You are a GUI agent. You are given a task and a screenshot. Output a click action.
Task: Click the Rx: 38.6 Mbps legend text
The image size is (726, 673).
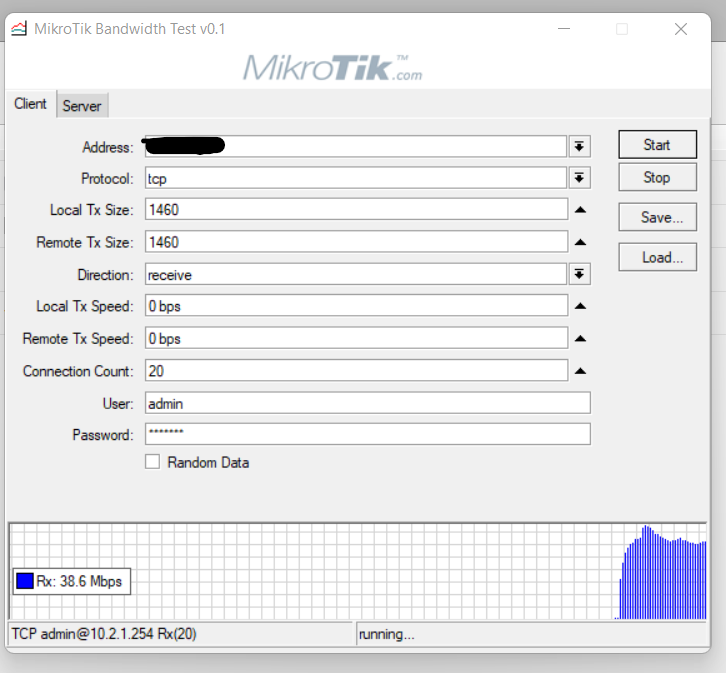click(x=79, y=581)
